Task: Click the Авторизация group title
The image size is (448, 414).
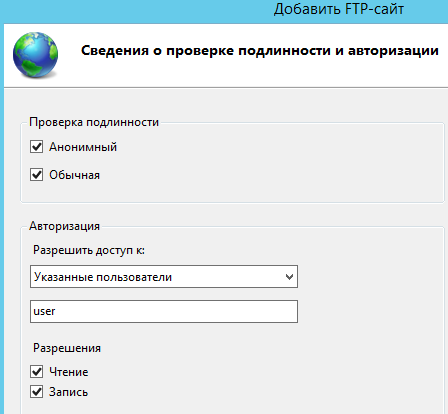Action: pyautogui.click(x=64, y=226)
